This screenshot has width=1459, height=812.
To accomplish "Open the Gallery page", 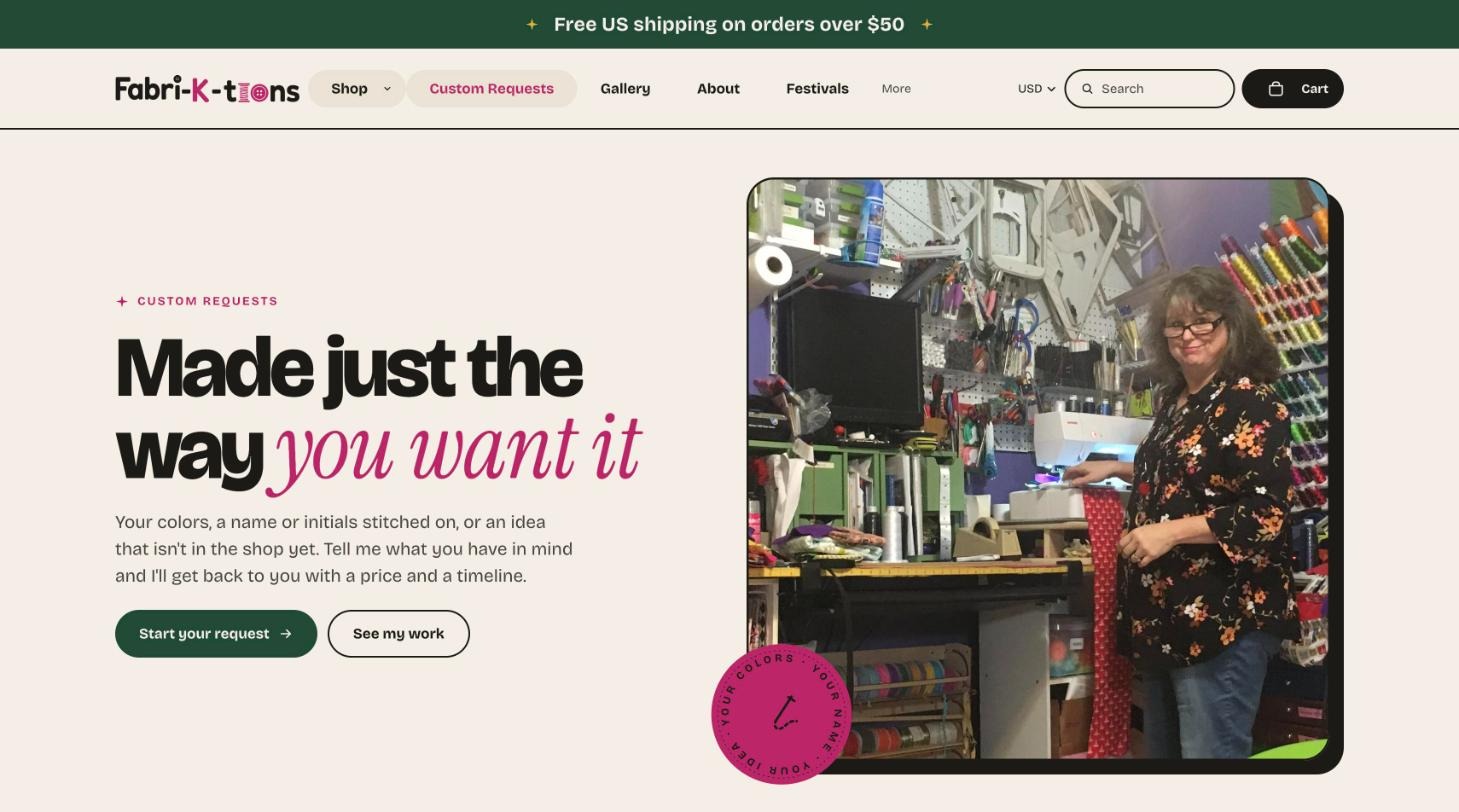I will 625,89.
